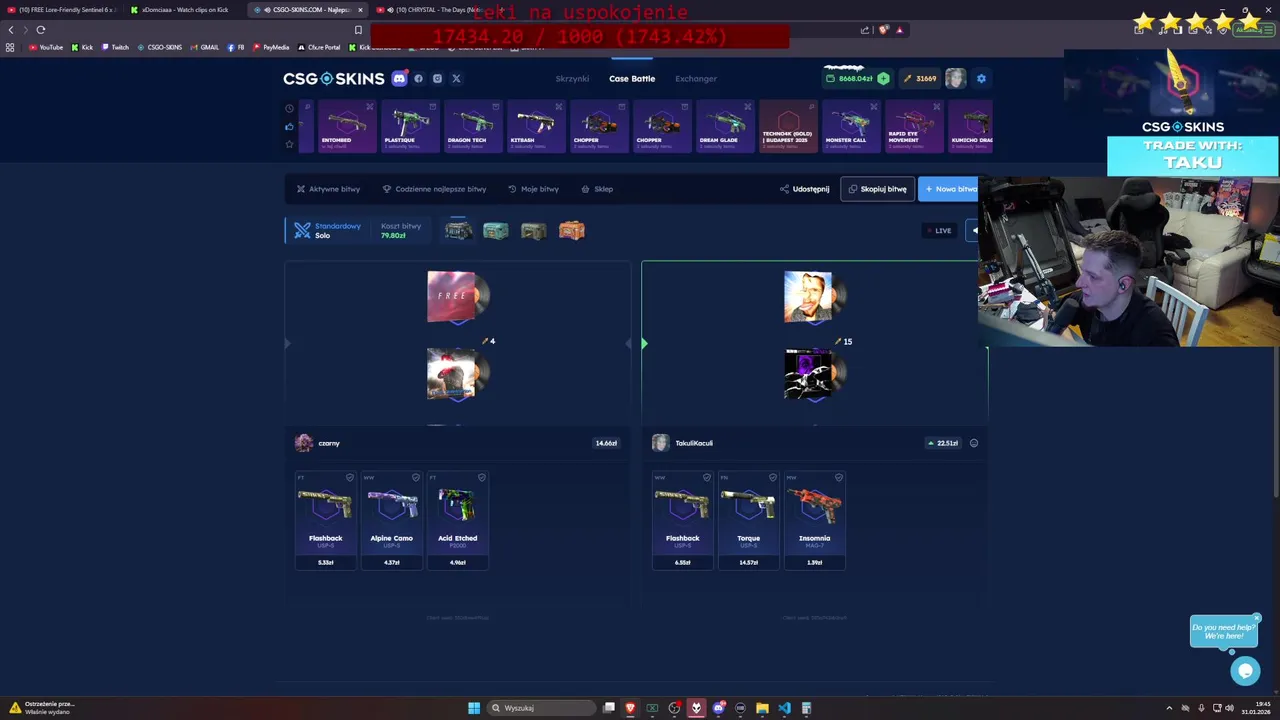Image resolution: width=1280 pixels, height=720 pixels.
Task: Open File Explorer on taskbar
Action: tap(762, 708)
